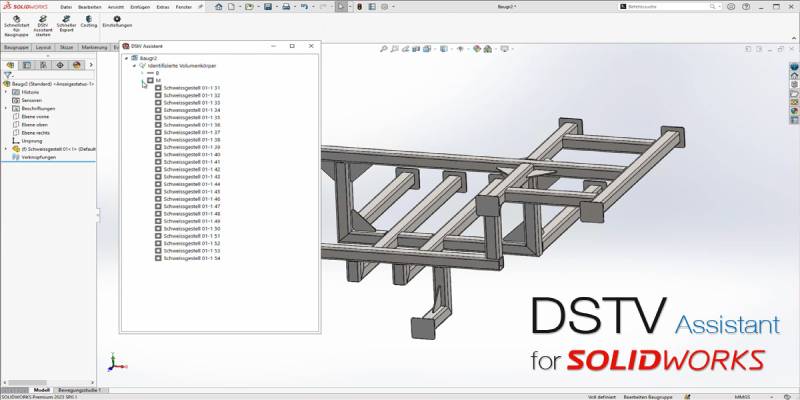Image resolution: width=800 pixels, height=400 pixels.
Task: Switch to the Bewegungsstudie 1 tab
Action: (80, 390)
